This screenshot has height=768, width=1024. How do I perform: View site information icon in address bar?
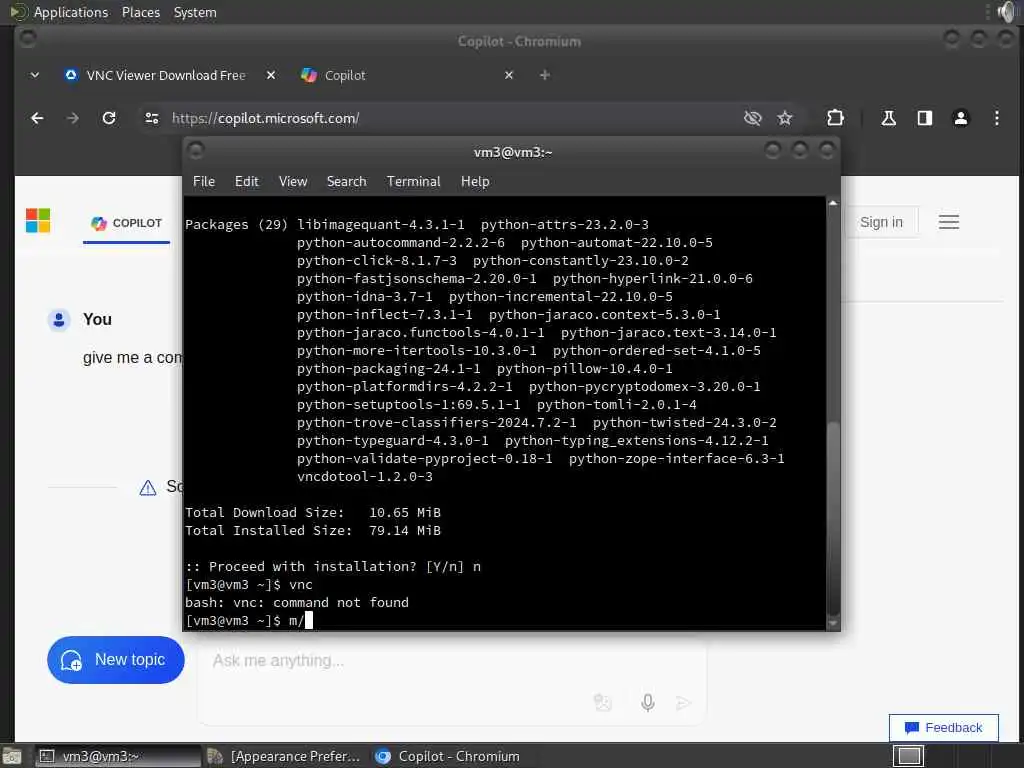[x=152, y=118]
